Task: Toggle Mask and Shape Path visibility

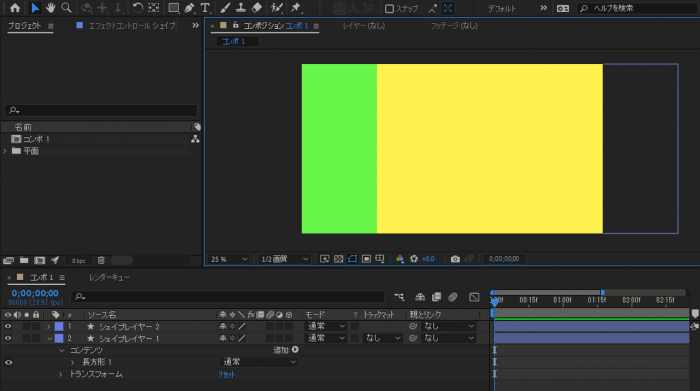Action: (352, 259)
